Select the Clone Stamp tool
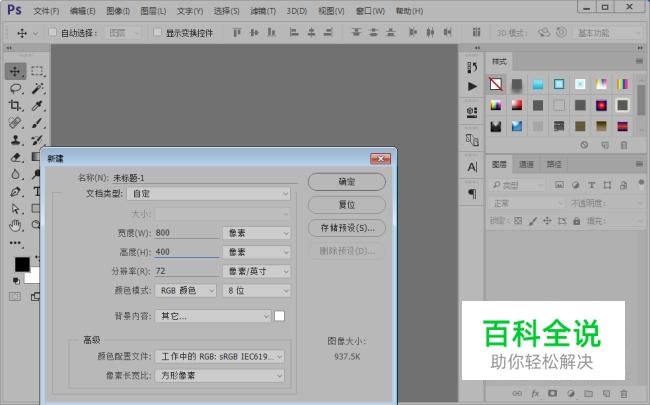The width and height of the screenshot is (650, 405). point(15,140)
